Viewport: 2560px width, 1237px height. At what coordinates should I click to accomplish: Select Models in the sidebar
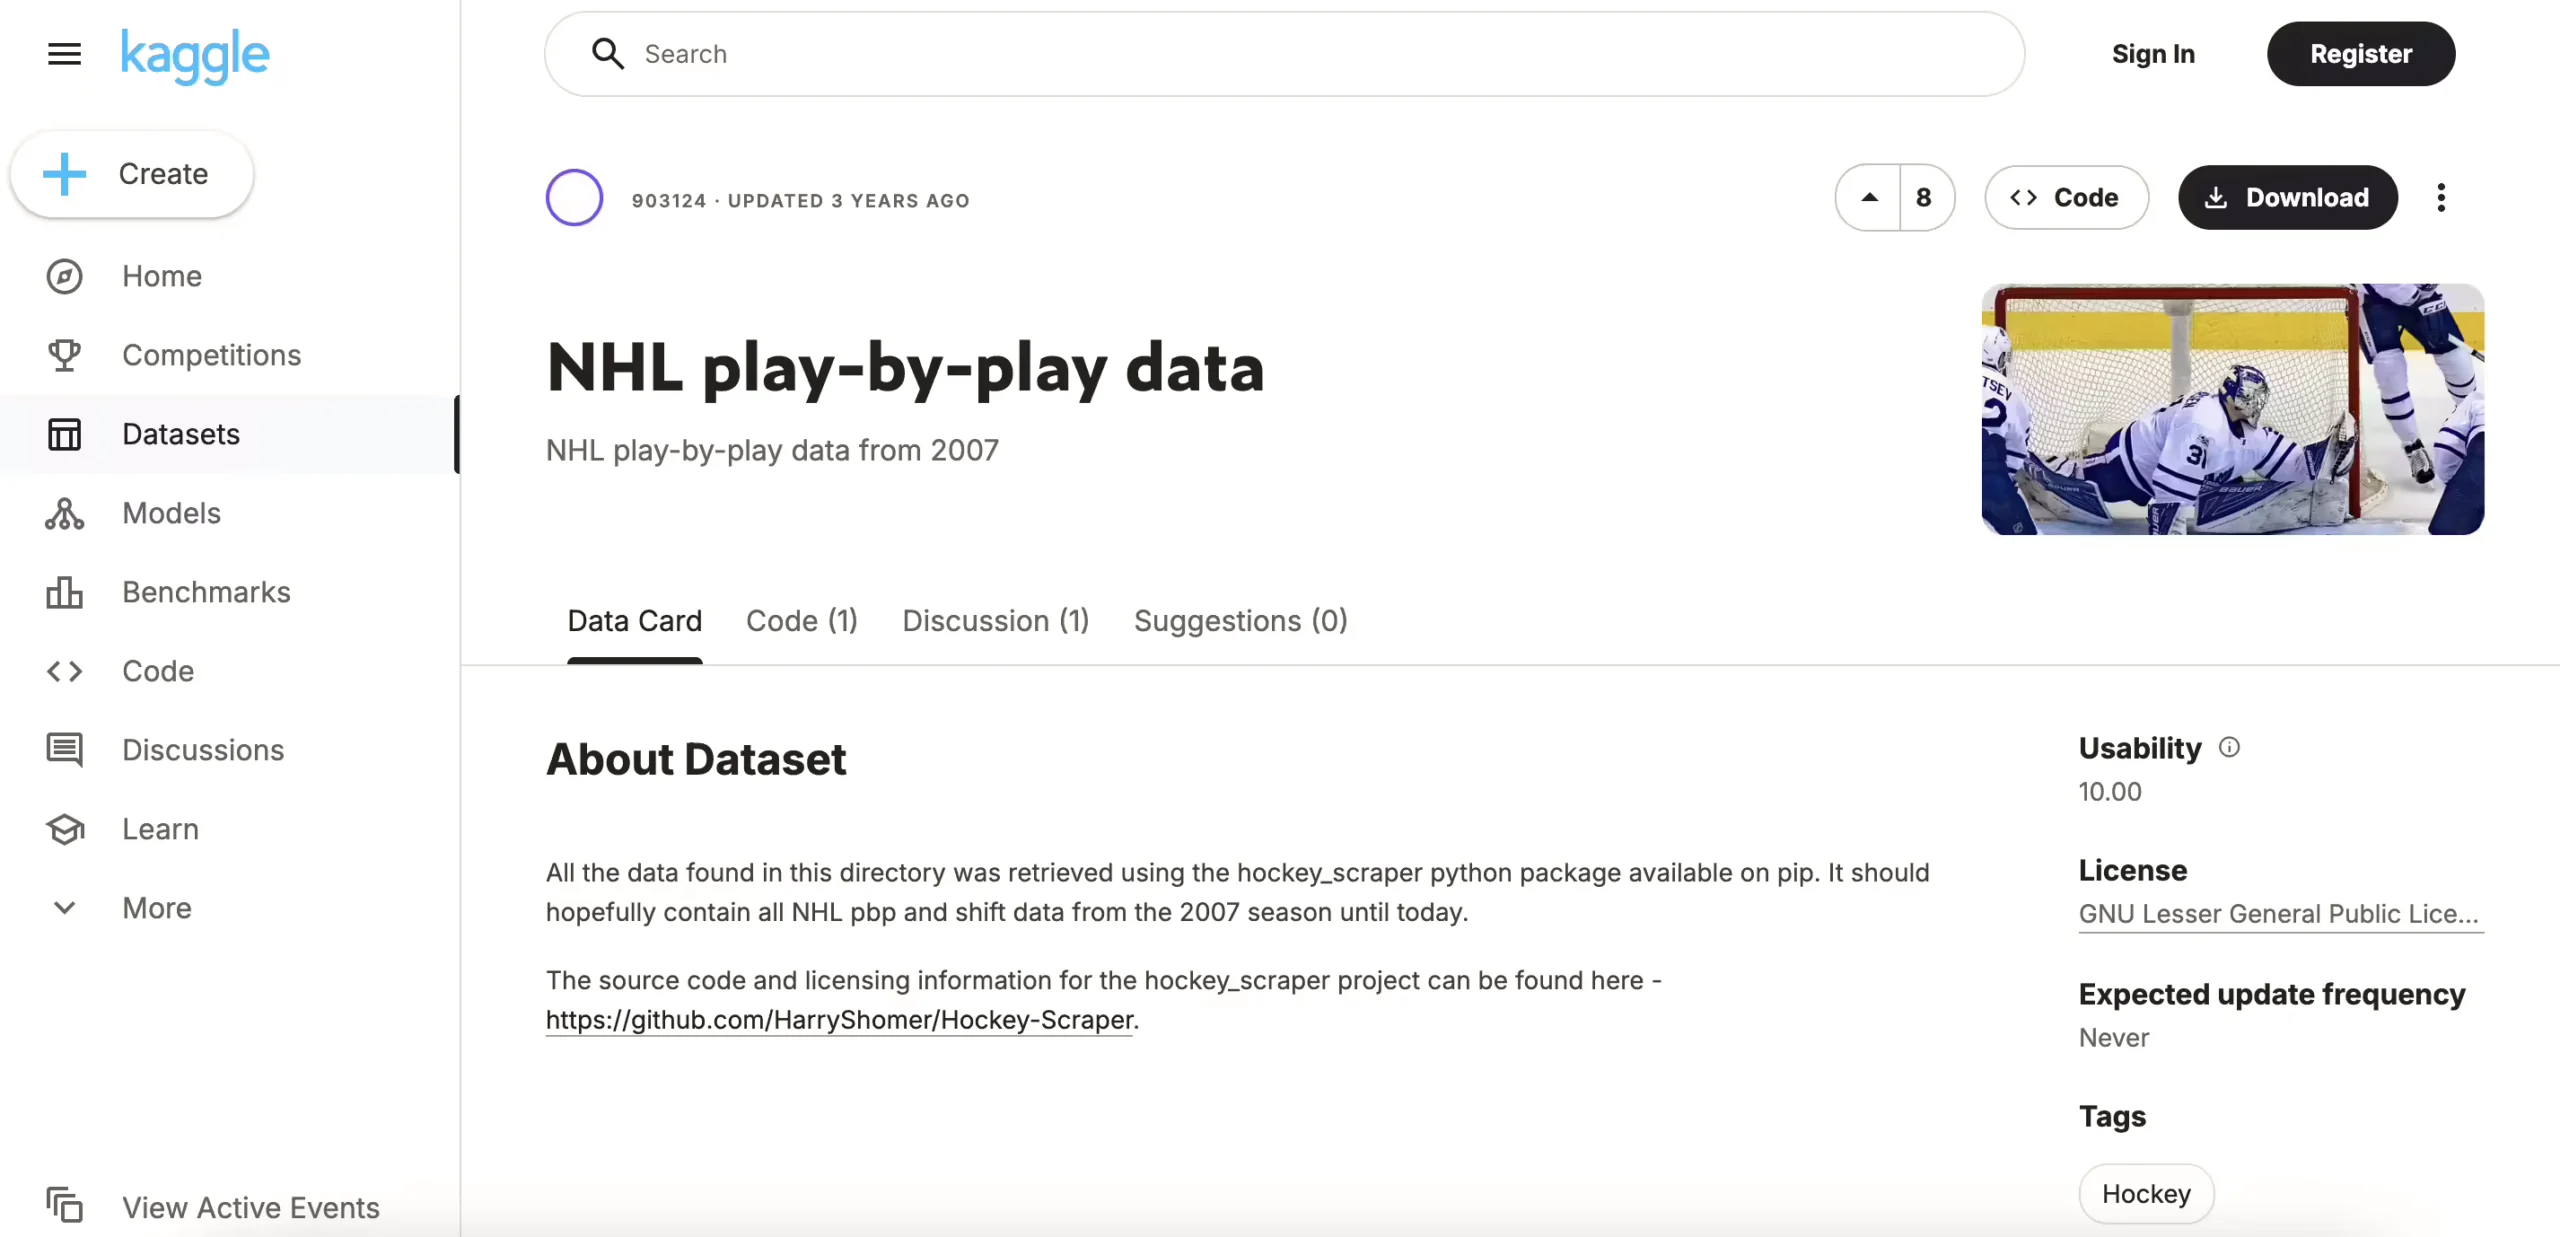pos(230,513)
